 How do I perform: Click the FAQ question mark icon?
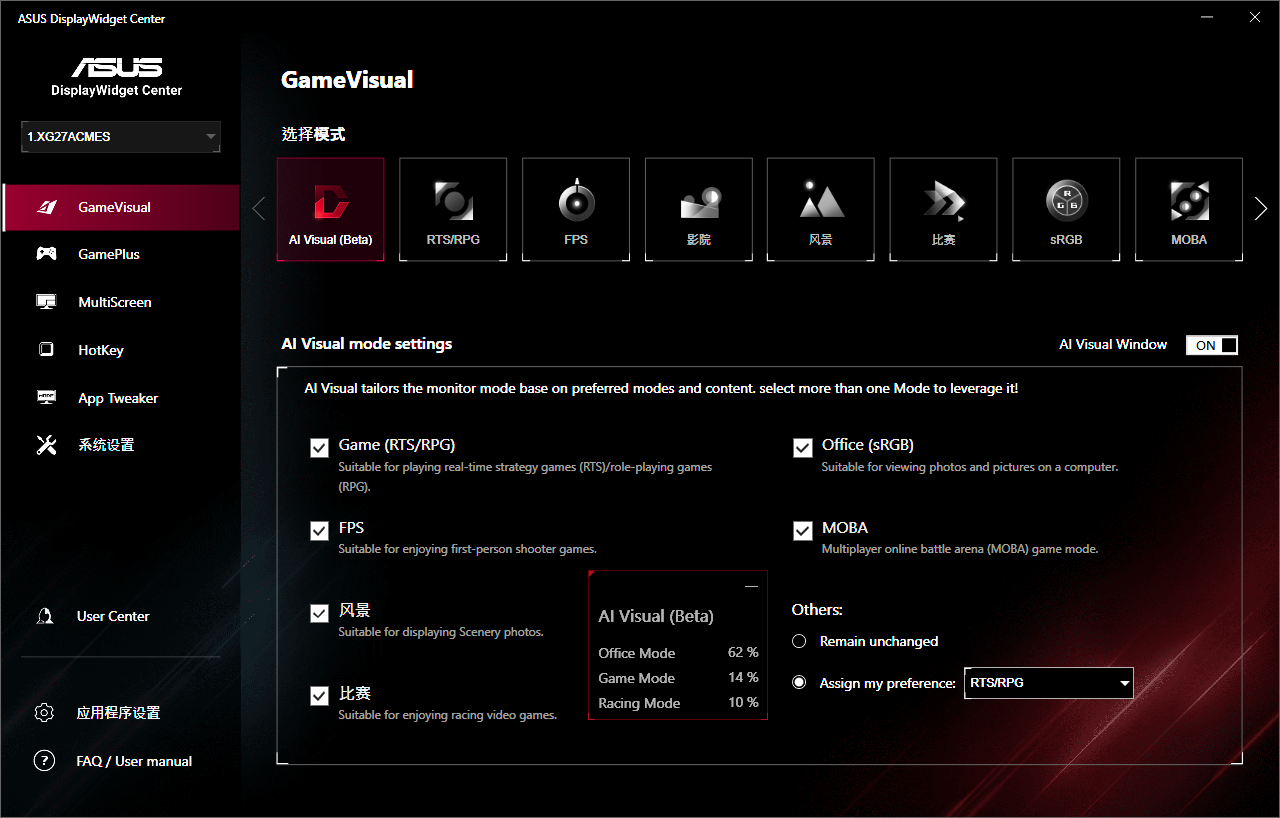[x=44, y=761]
